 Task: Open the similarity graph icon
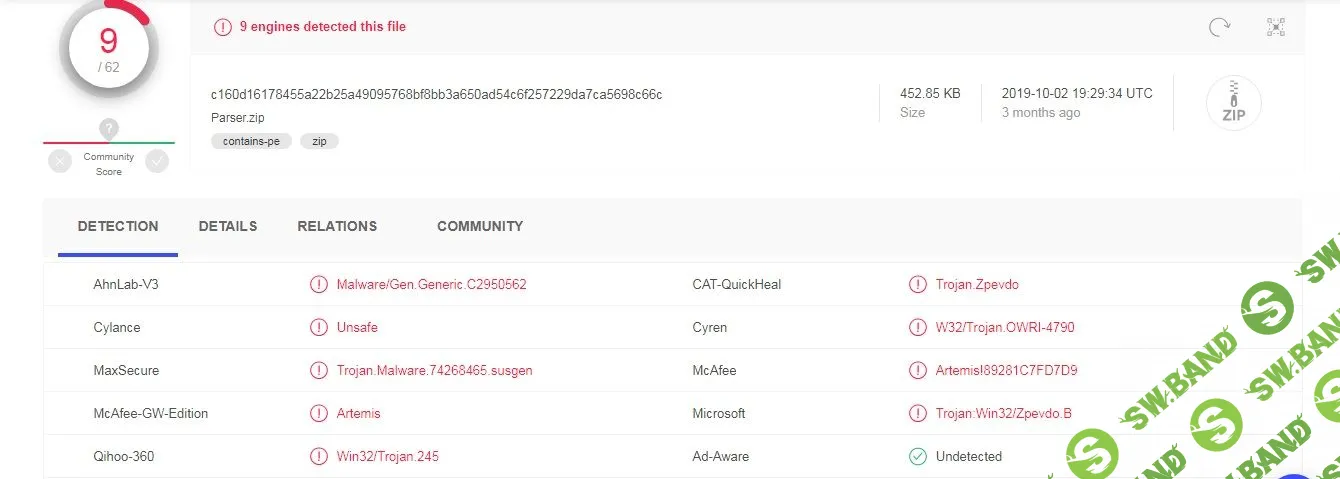coord(1275,27)
